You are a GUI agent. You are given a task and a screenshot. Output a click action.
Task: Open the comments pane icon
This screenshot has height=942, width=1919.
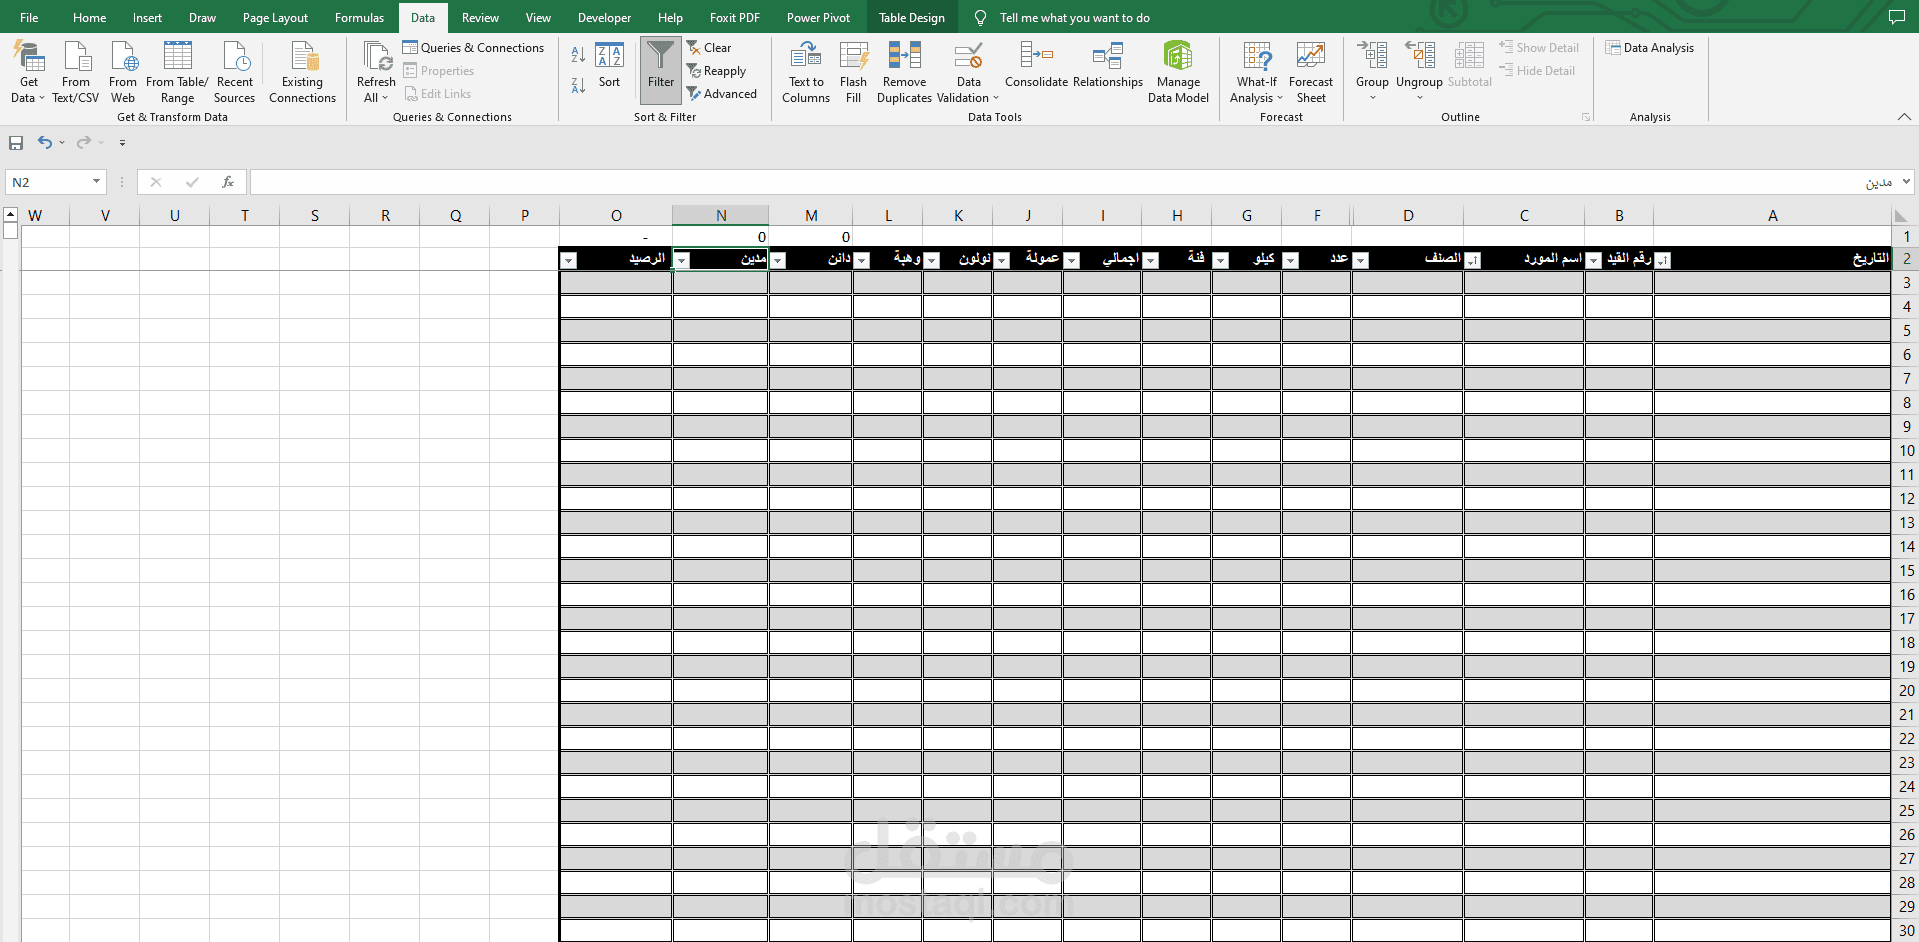[x=1896, y=17]
